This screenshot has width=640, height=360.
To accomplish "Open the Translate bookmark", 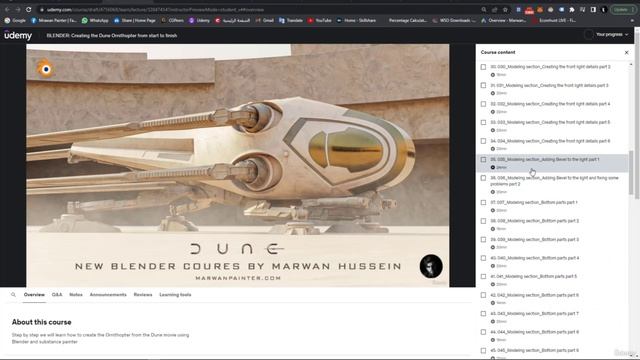I will click(x=291, y=20).
